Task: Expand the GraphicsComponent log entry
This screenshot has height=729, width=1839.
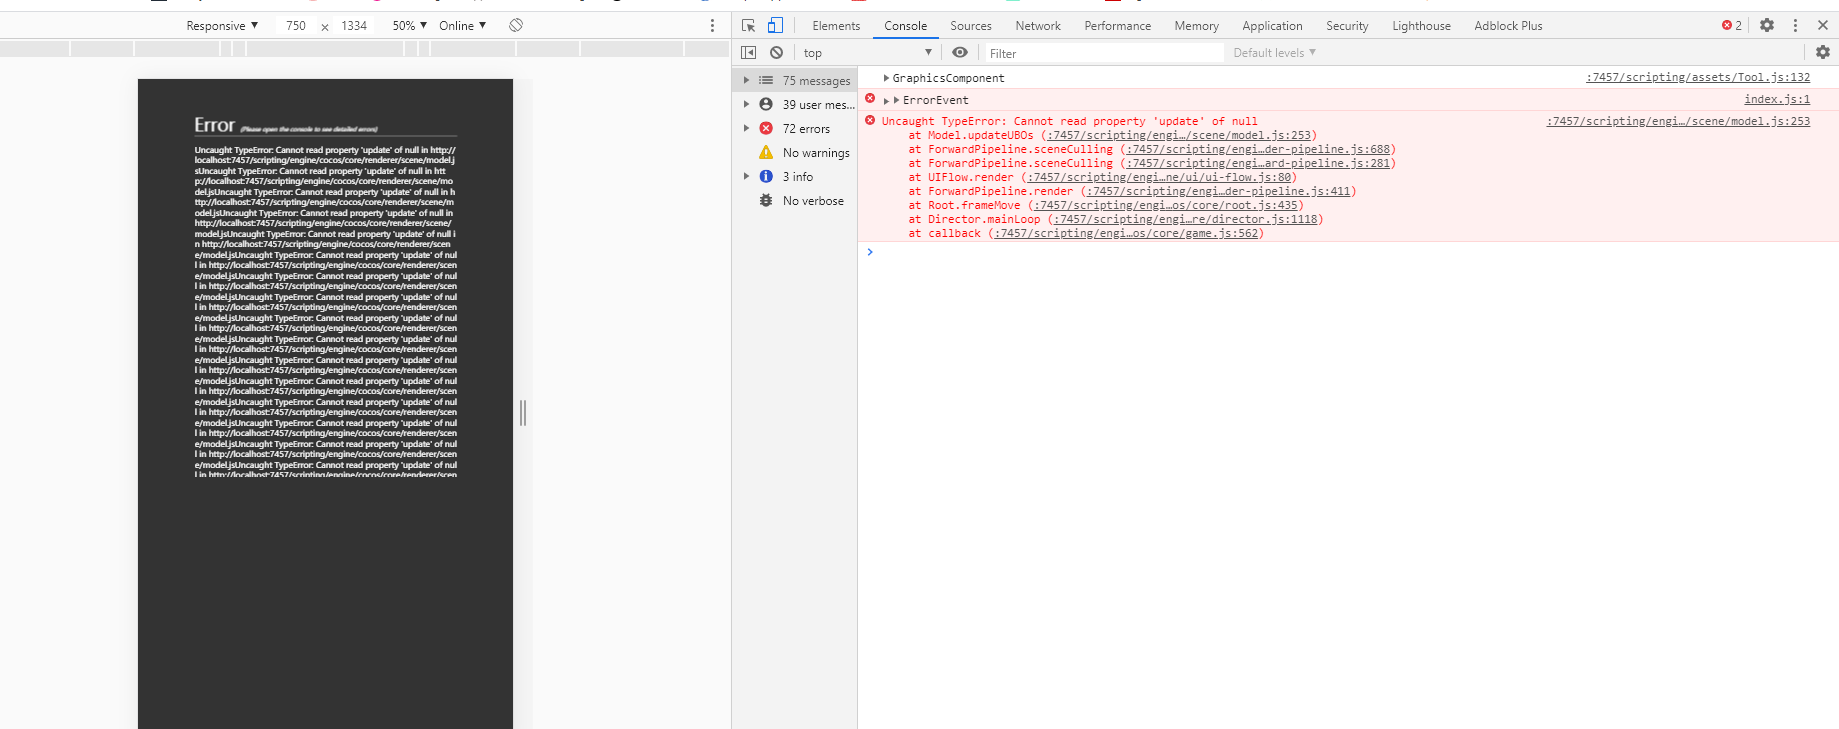Action: [x=886, y=78]
